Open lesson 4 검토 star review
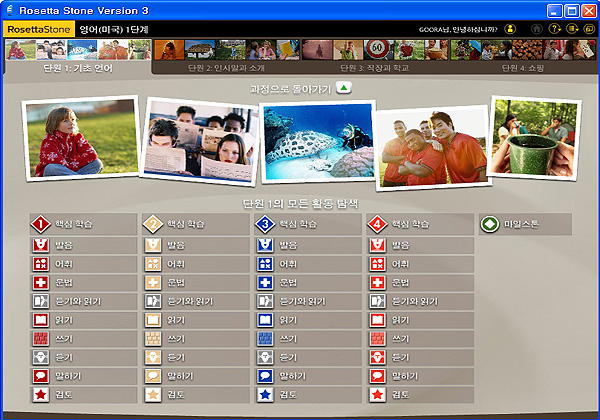The width and height of the screenshot is (600, 420). pyautogui.click(x=420, y=395)
